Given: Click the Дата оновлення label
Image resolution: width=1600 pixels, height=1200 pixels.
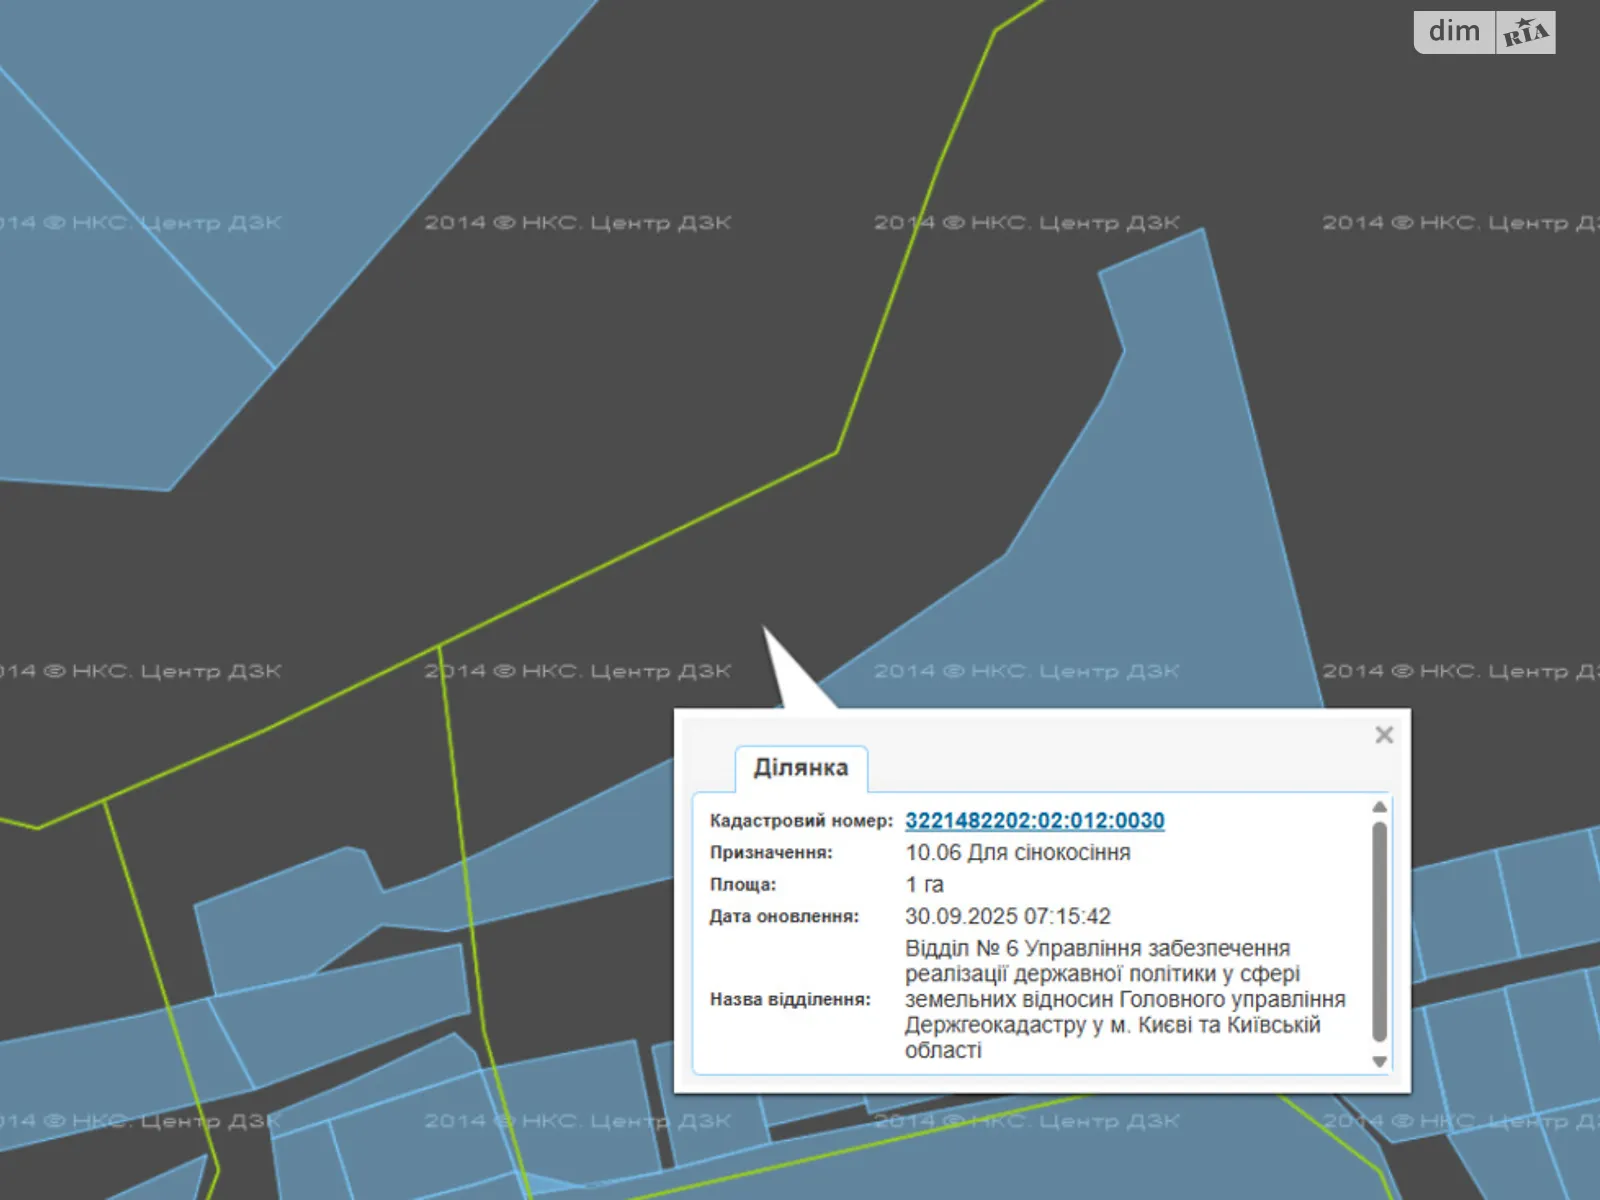Looking at the screenshot, I should pos(783,917).
